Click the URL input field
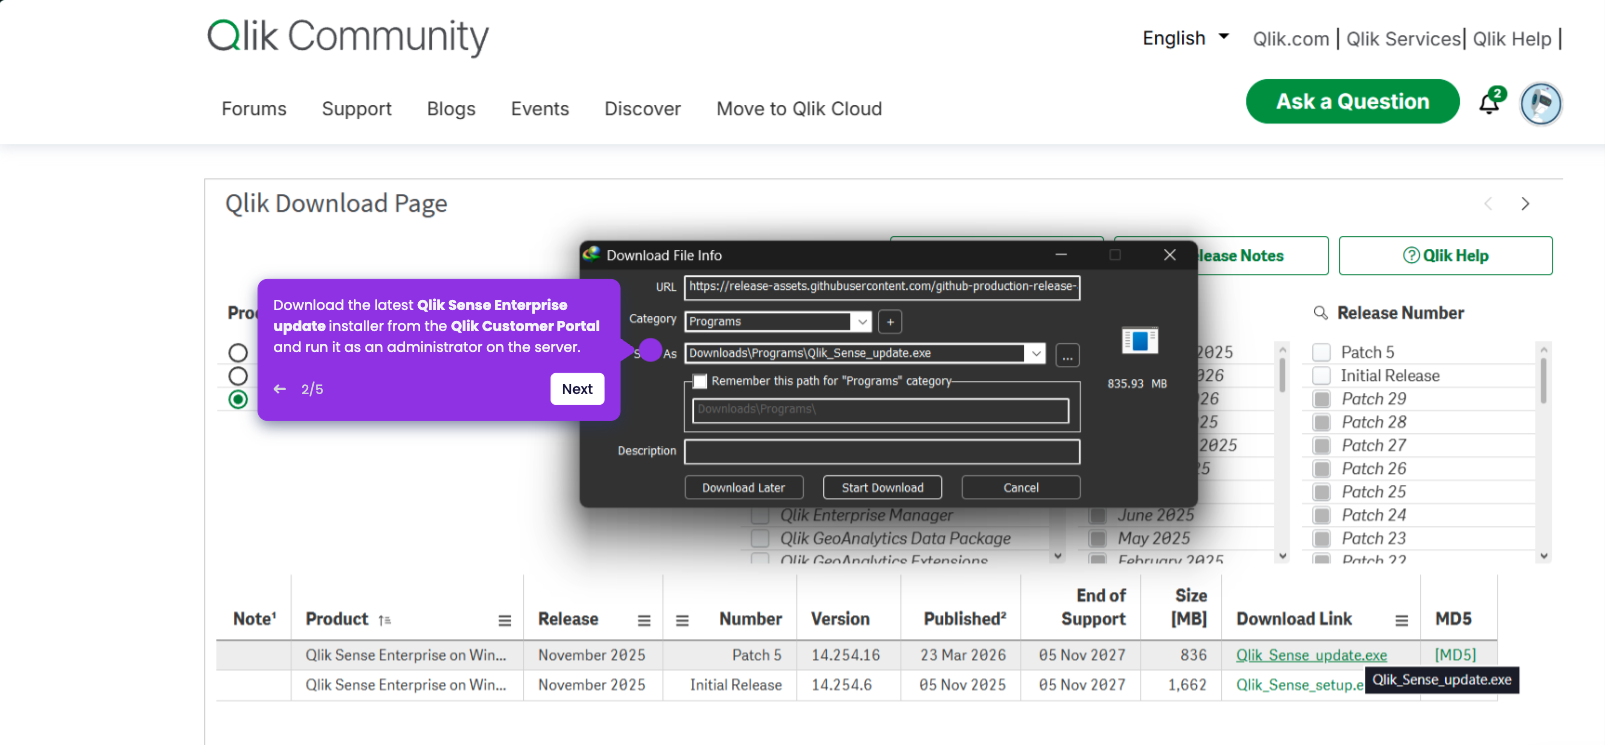Viewport: 1605px width, 745px height. tap(882, 287)
